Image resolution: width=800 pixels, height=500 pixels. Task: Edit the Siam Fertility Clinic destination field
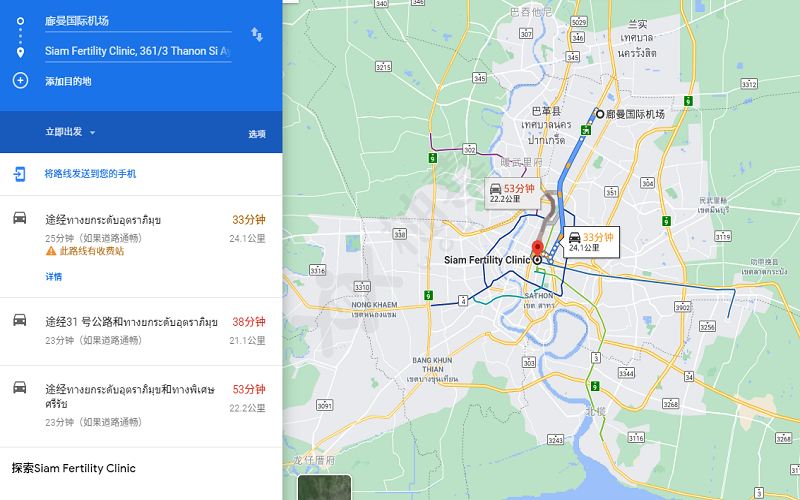point(138,51)
